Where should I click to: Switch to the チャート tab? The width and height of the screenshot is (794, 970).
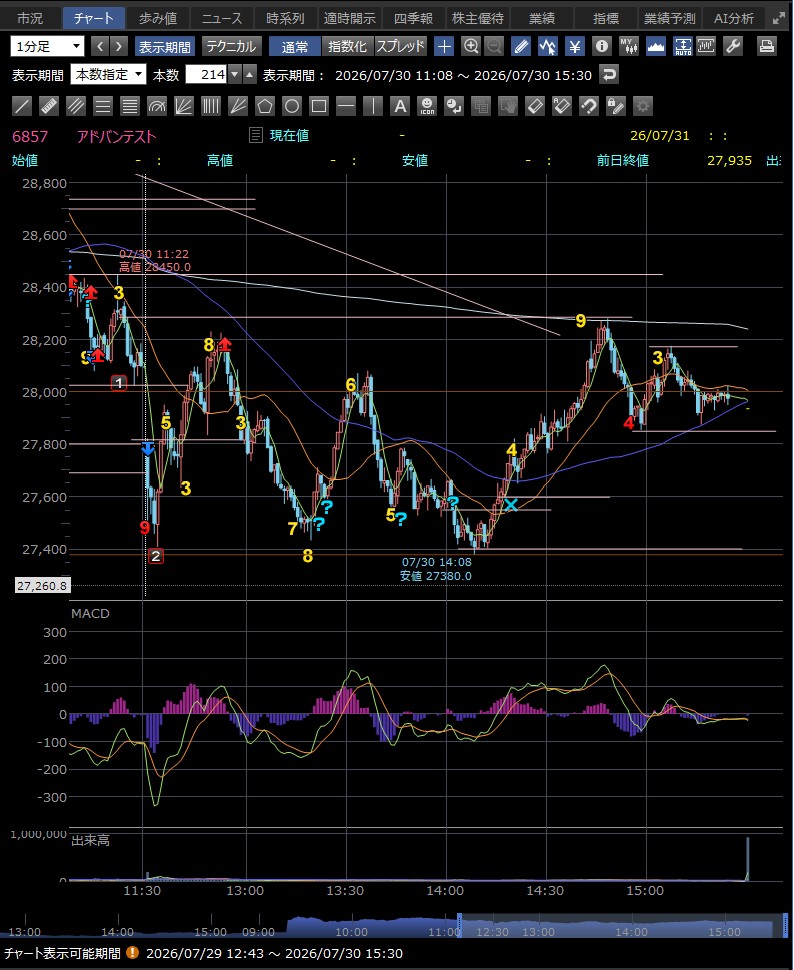click(94, 19)
